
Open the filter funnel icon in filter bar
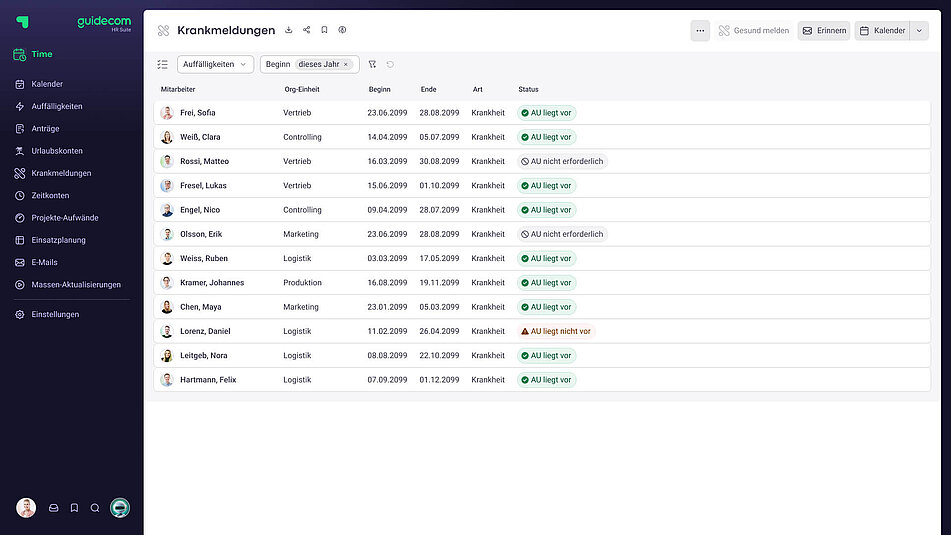pos(372,64)
